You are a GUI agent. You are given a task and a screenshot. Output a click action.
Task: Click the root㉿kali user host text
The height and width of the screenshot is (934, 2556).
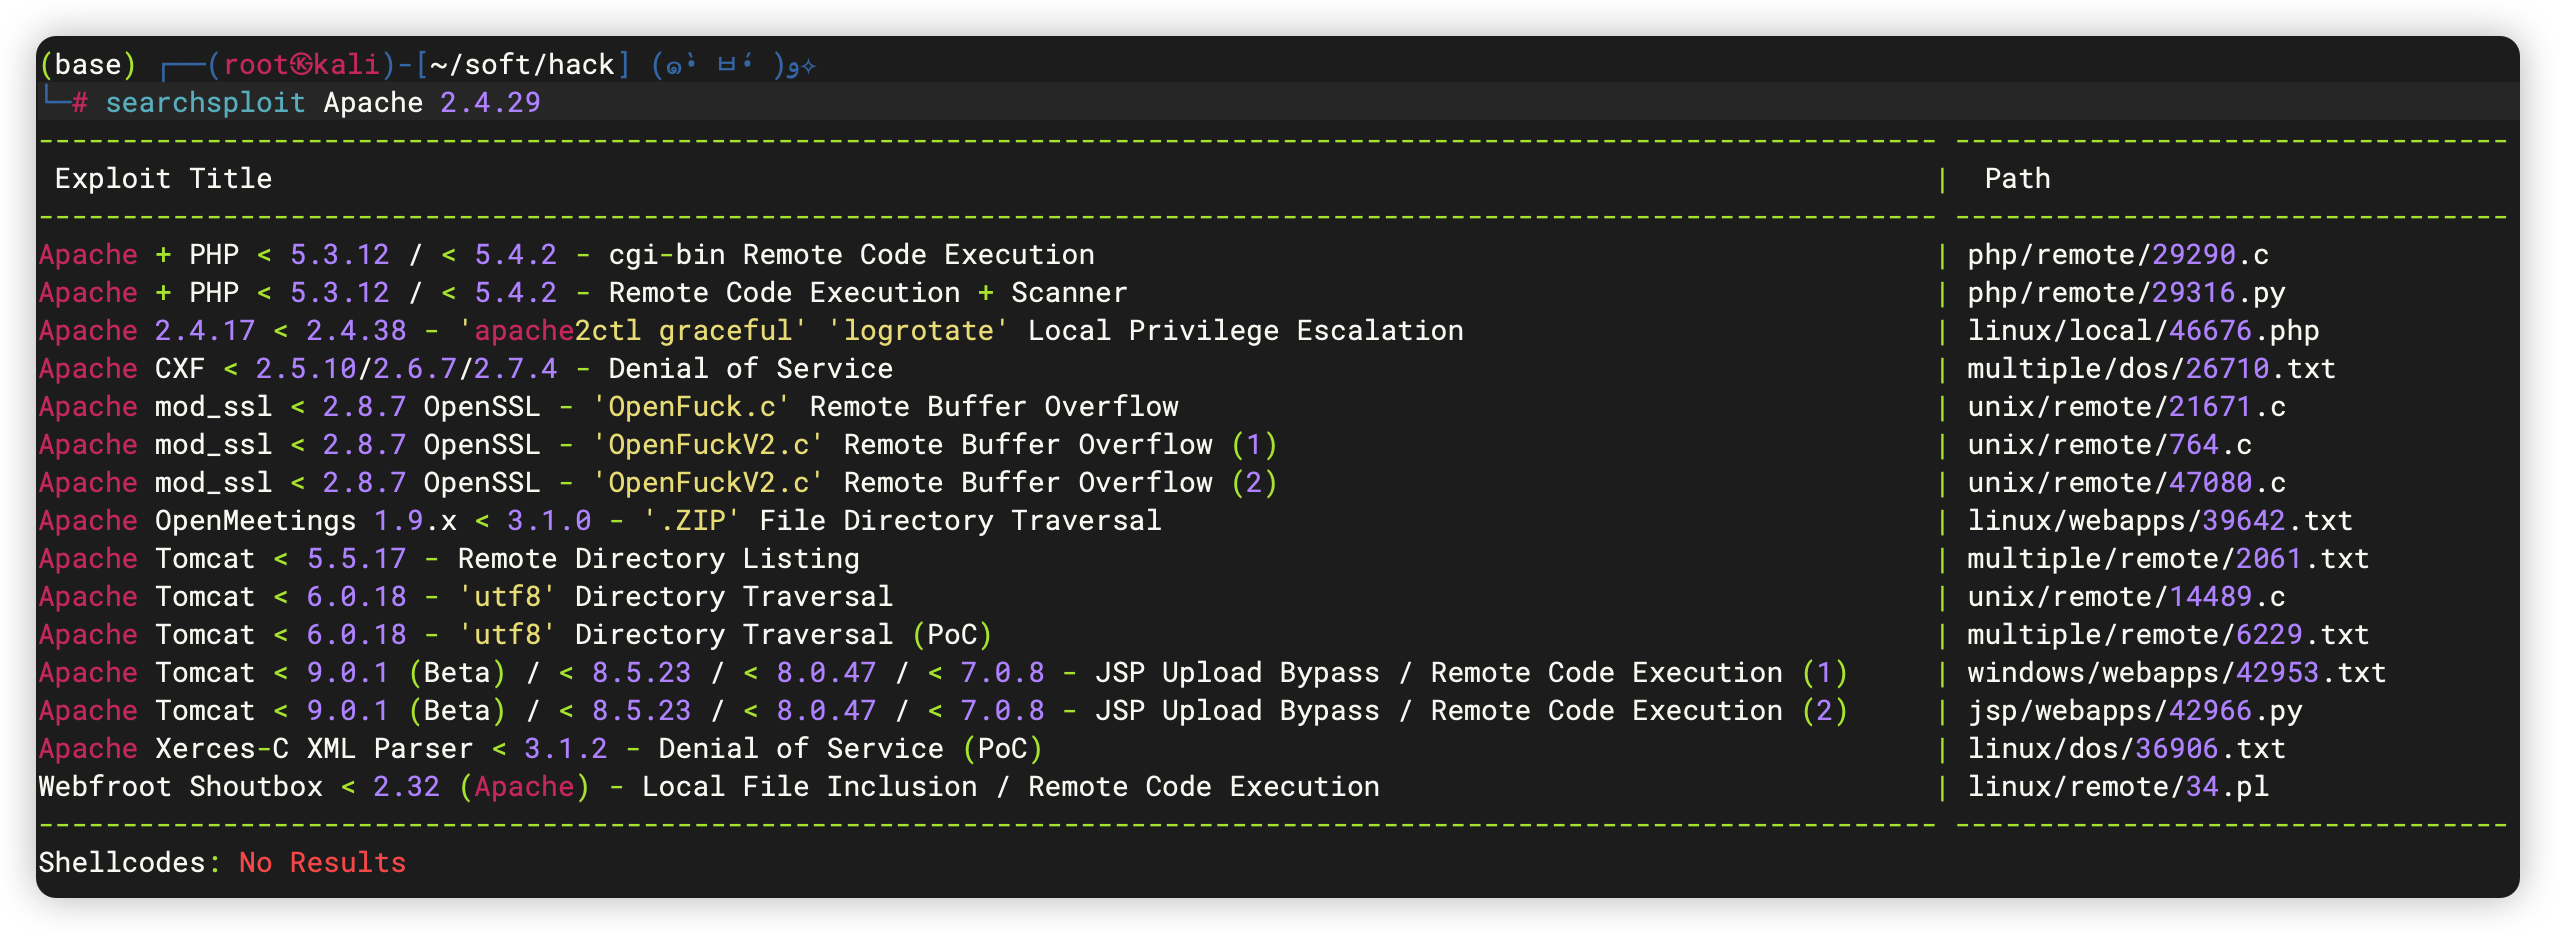301,65
